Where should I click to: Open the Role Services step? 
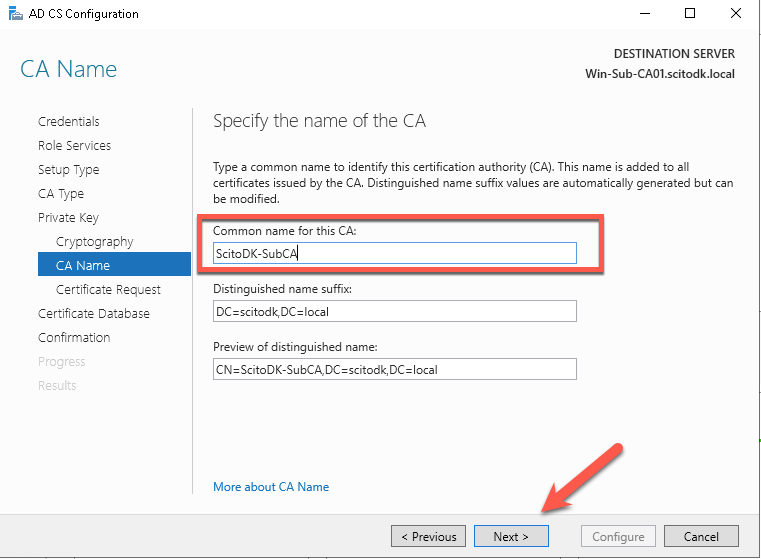coord(74,146)
